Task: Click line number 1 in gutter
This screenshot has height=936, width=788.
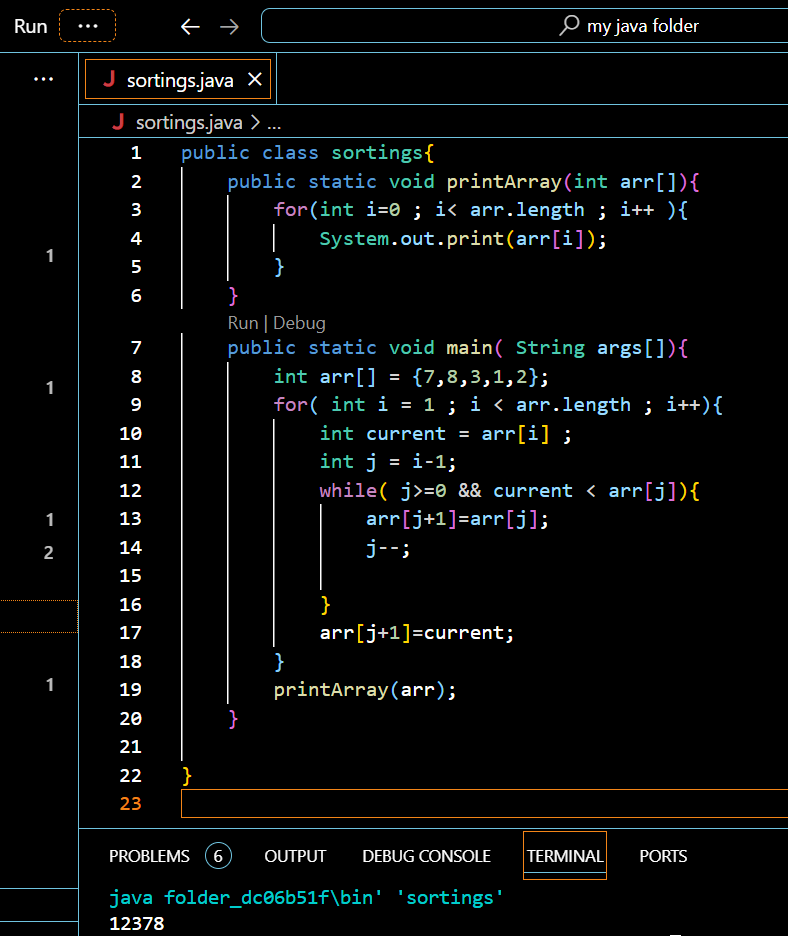Action: click(136, 153)
